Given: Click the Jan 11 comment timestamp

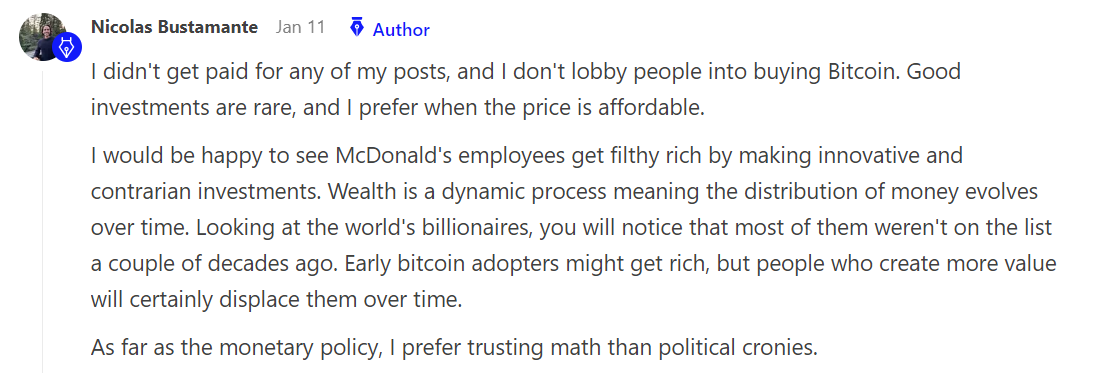Looking at the screenshot, I should click(x=300, y=27).
